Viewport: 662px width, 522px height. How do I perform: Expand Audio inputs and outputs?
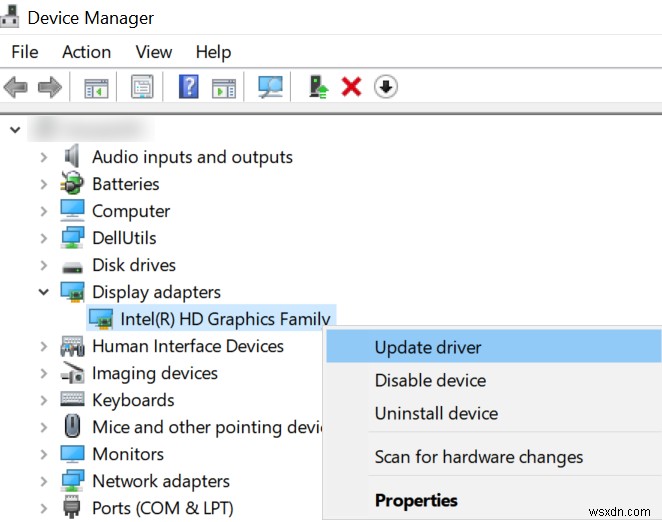tap(43, 157)
